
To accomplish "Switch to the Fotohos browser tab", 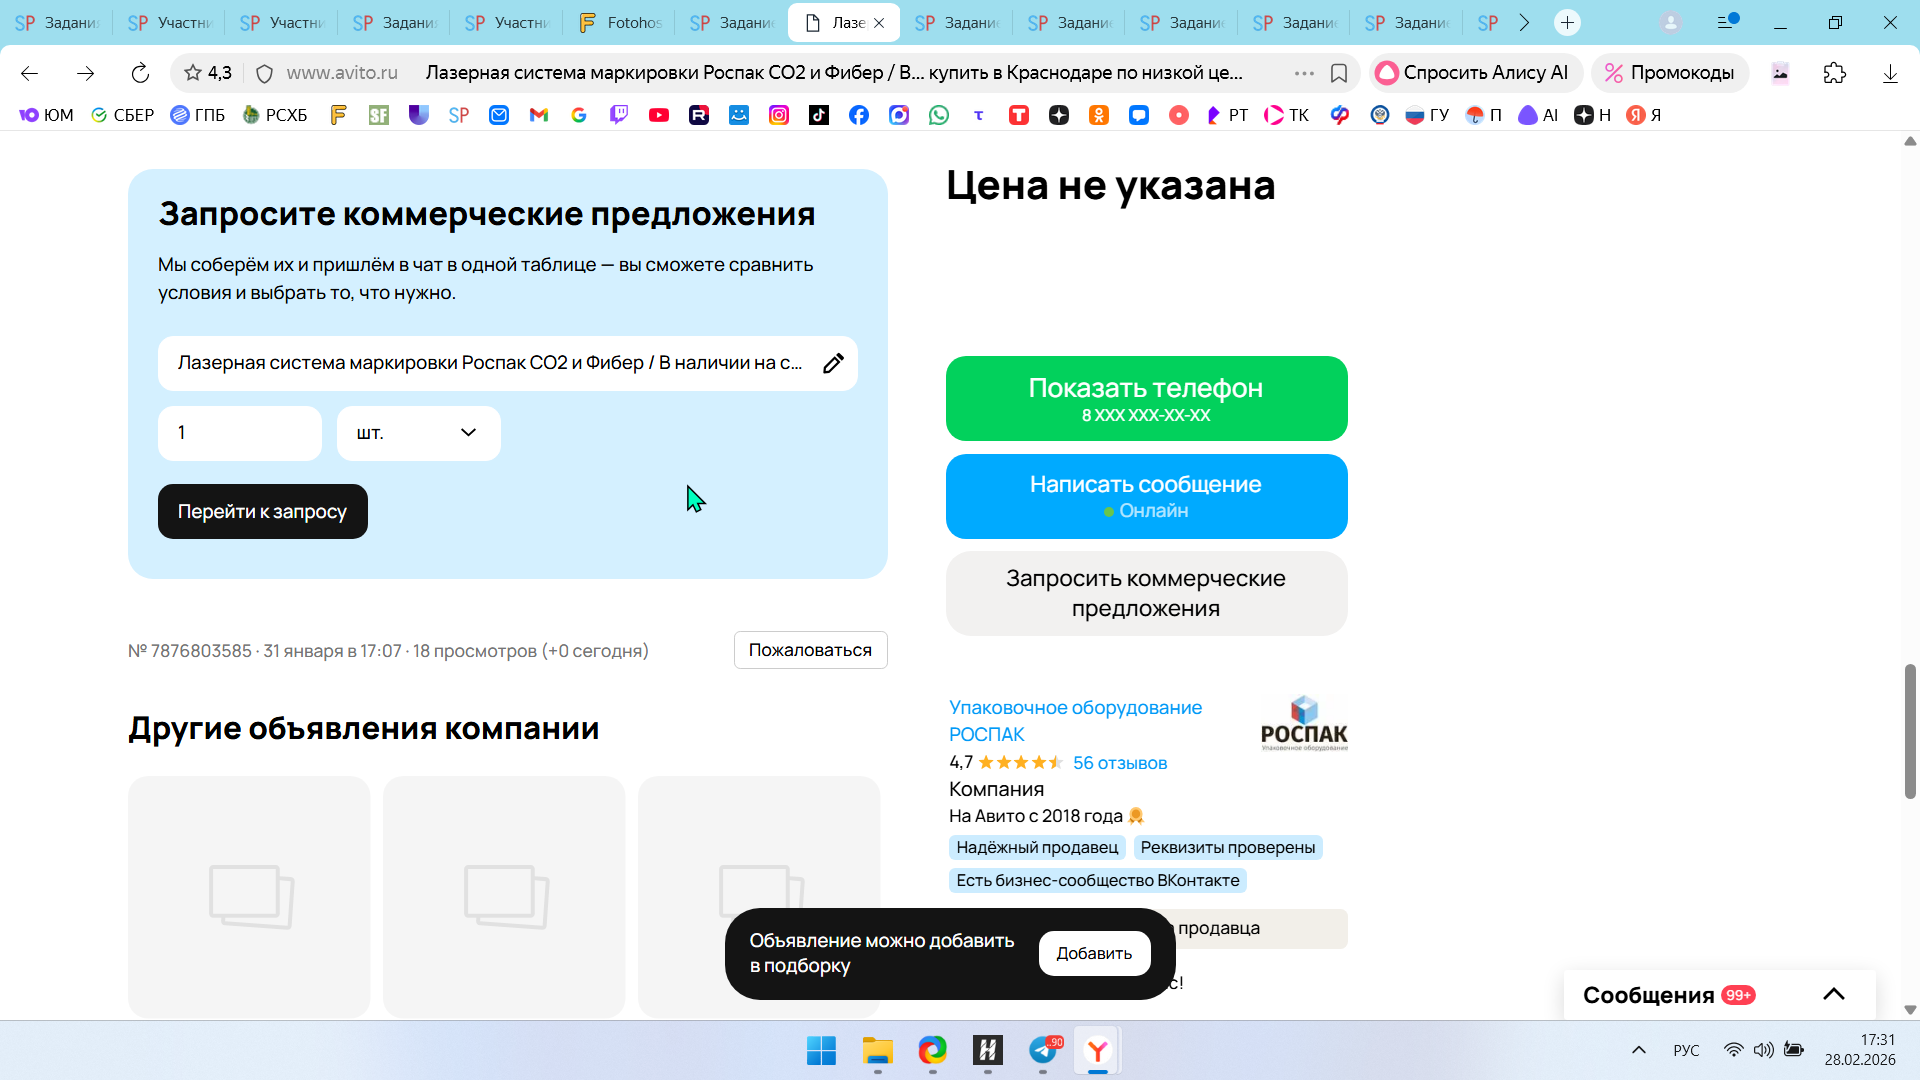I will pos(621,22).
